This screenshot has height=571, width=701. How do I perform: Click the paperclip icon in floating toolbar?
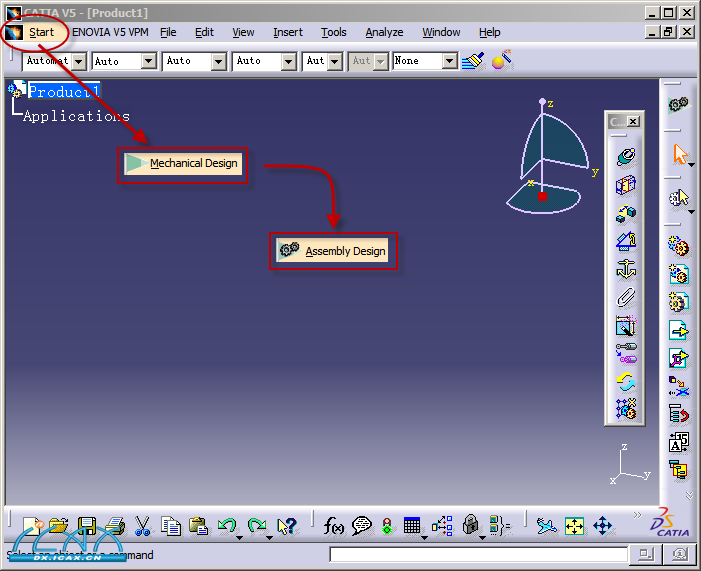tap(626, 297)
